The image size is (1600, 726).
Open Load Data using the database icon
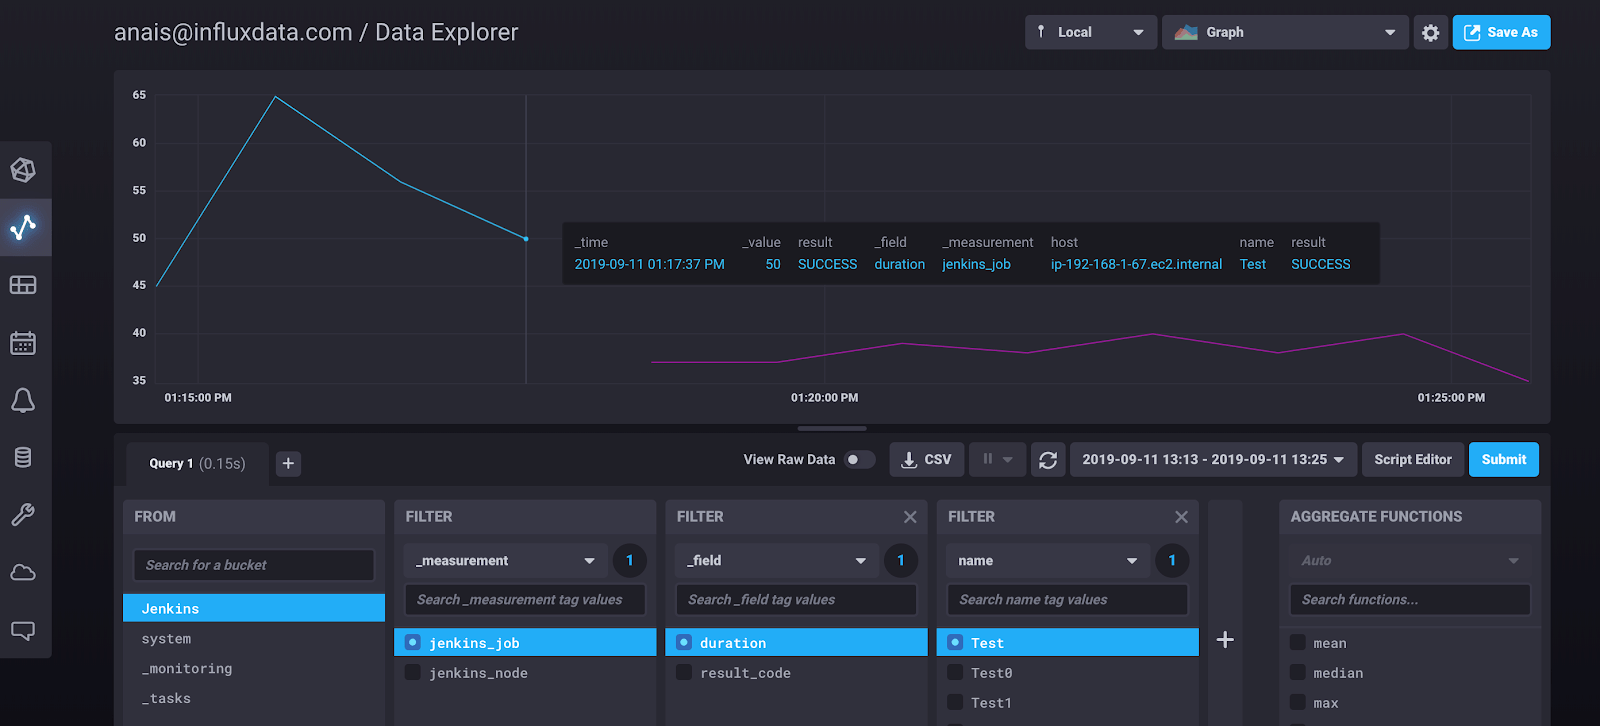point(23,458)
